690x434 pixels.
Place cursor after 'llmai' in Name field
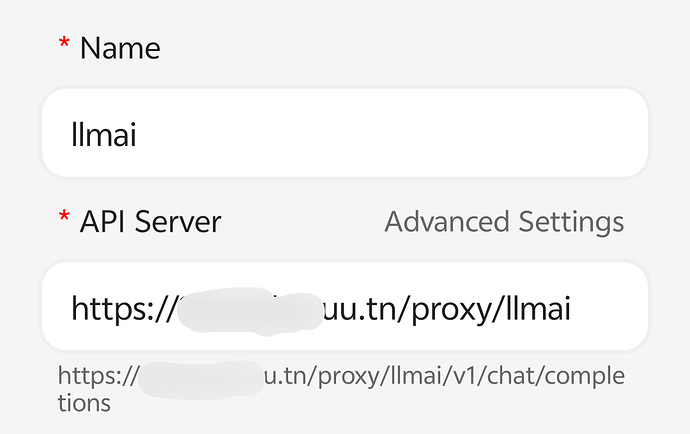point(139,134)
